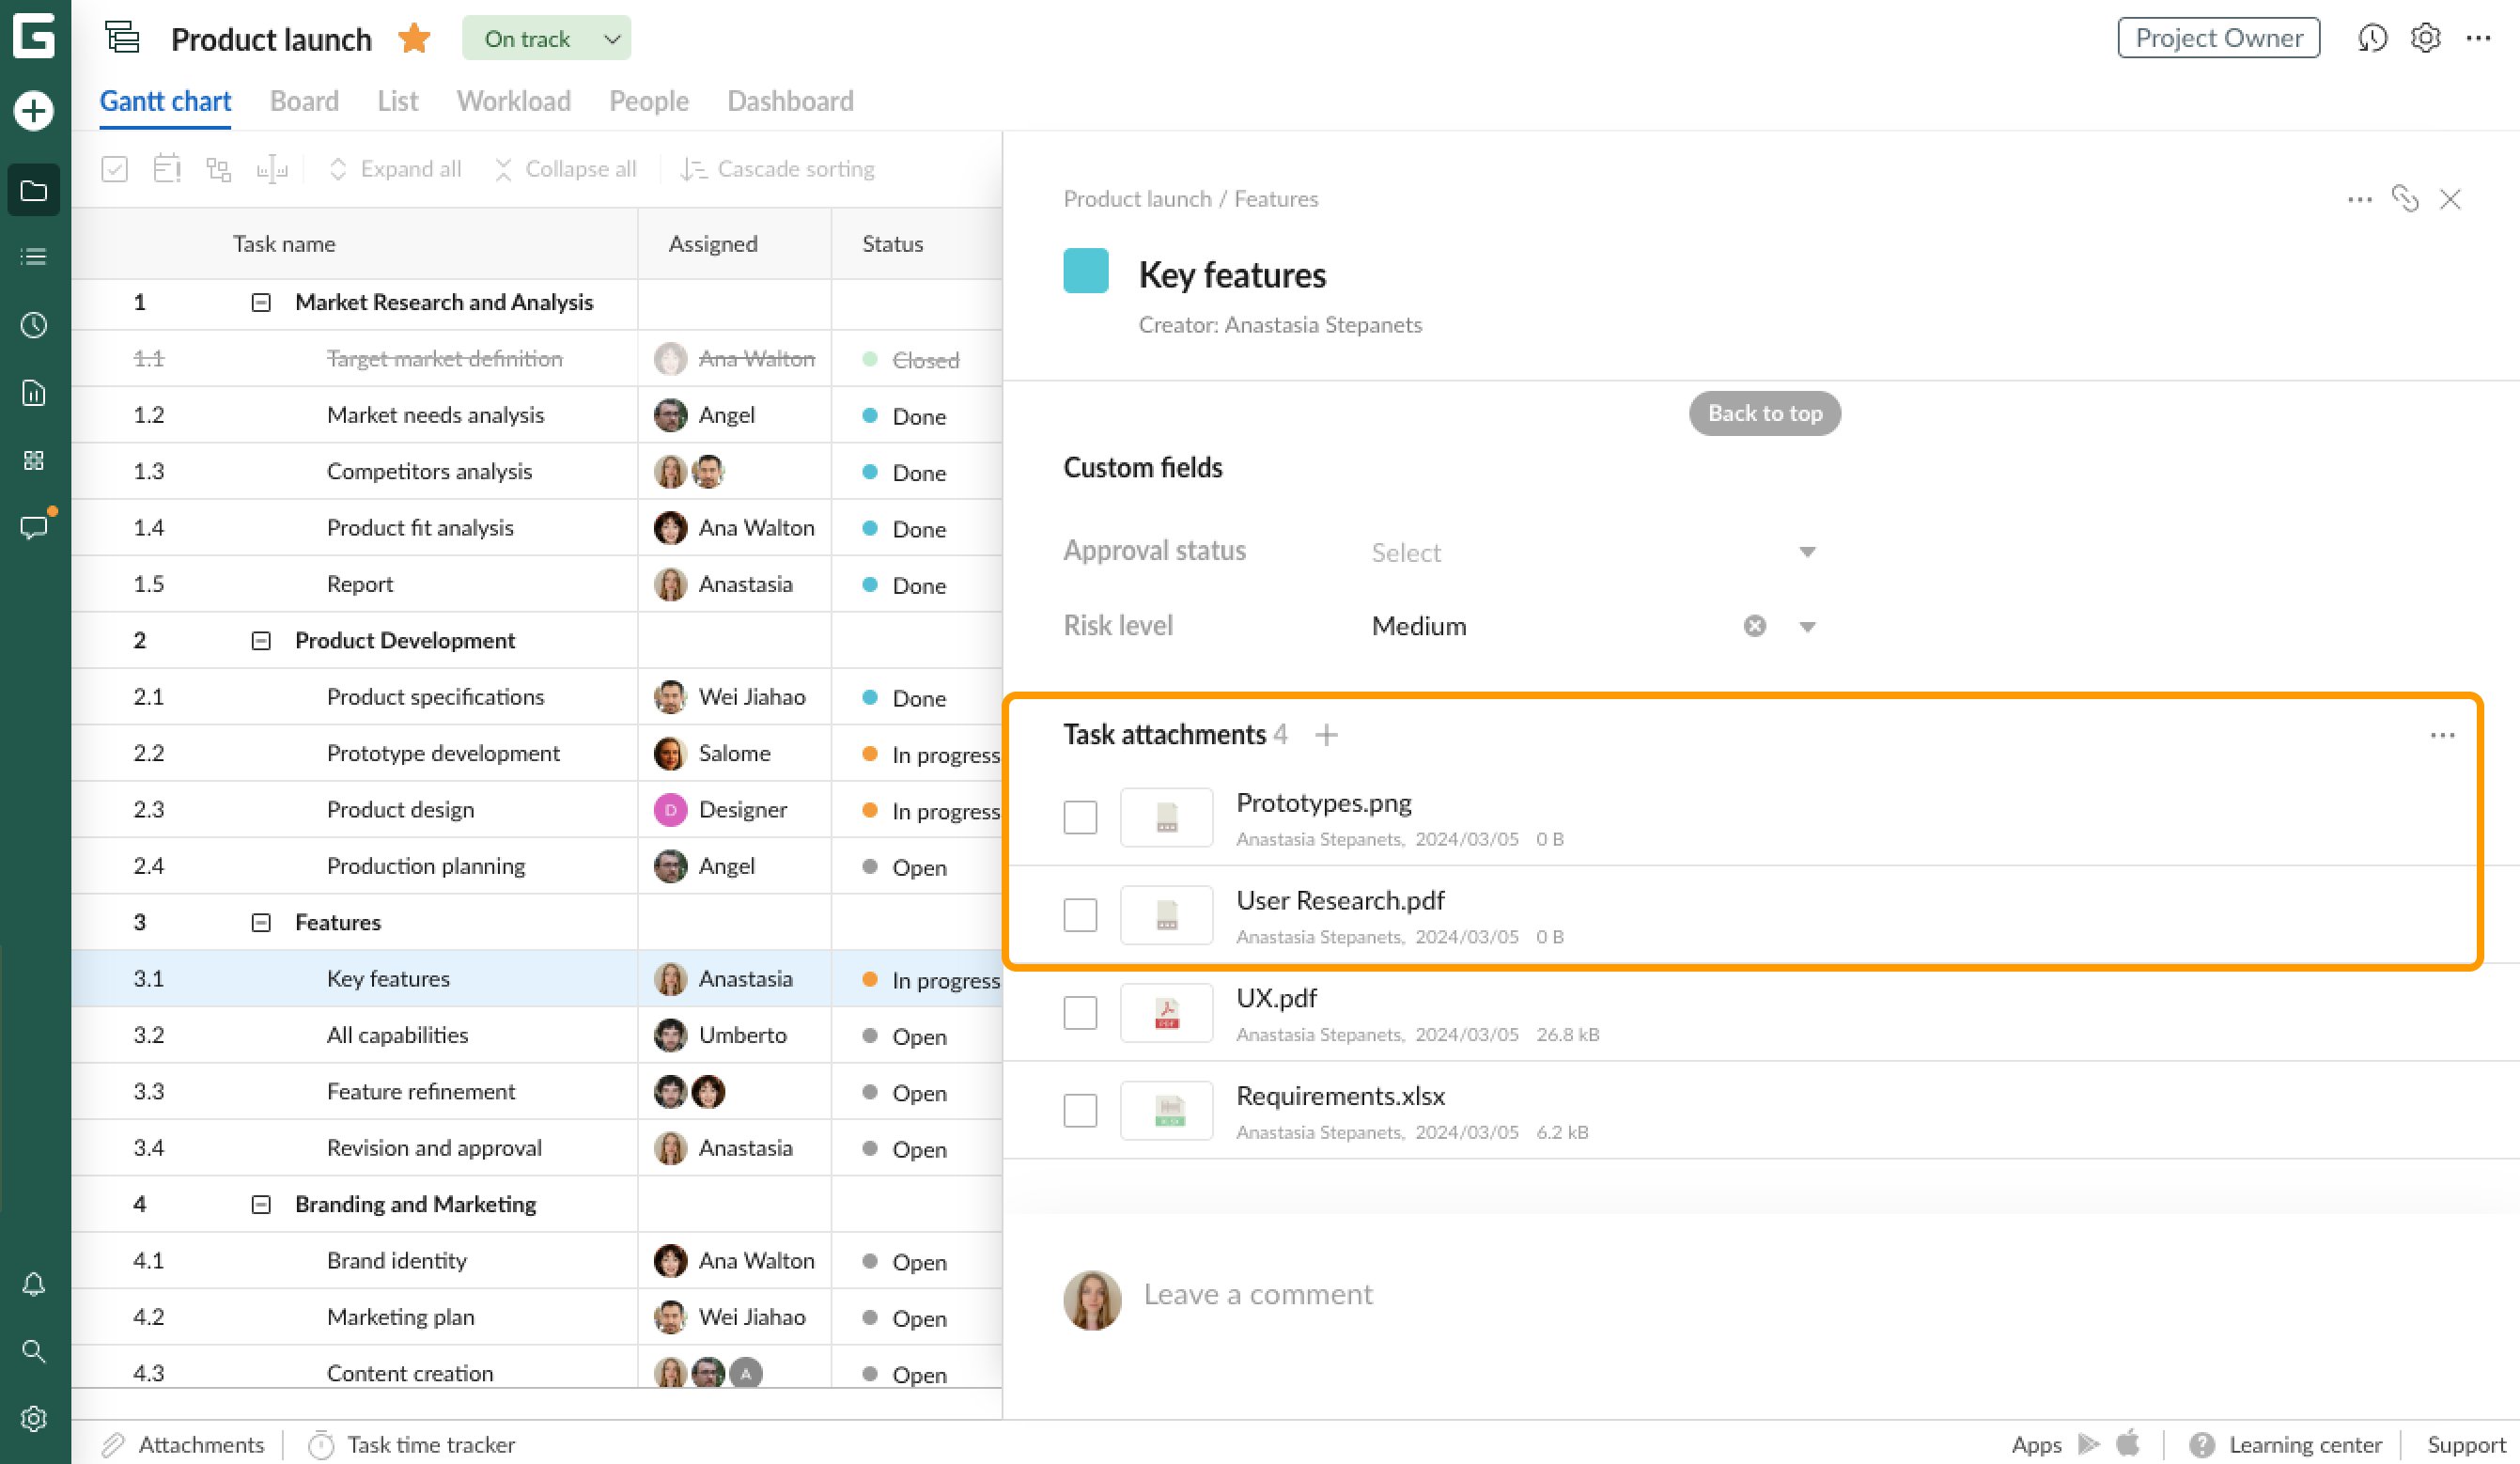Select the Requirements.xlsx checkbox

coord(1080,1110)
